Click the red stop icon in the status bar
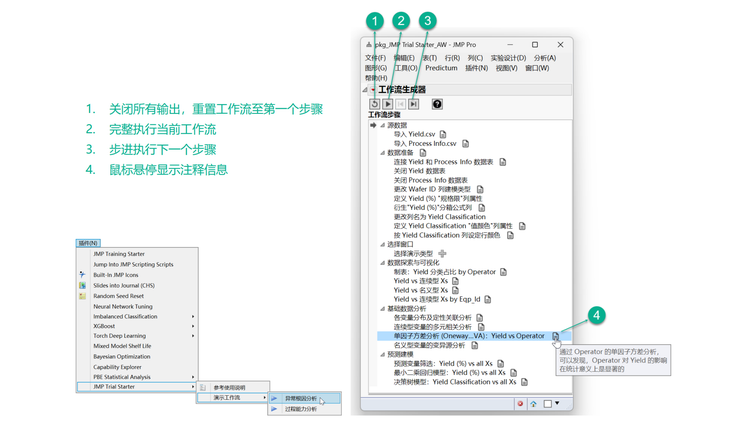The height and width of the screenshot is (422, 750). tap(520, 404)
